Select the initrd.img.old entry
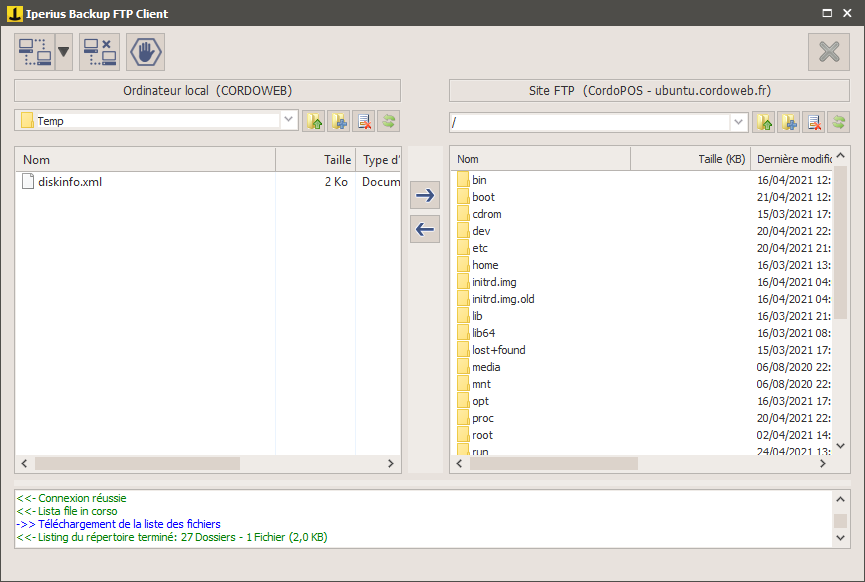The height and width of the screenshot is (582, 865). [503, 299]
